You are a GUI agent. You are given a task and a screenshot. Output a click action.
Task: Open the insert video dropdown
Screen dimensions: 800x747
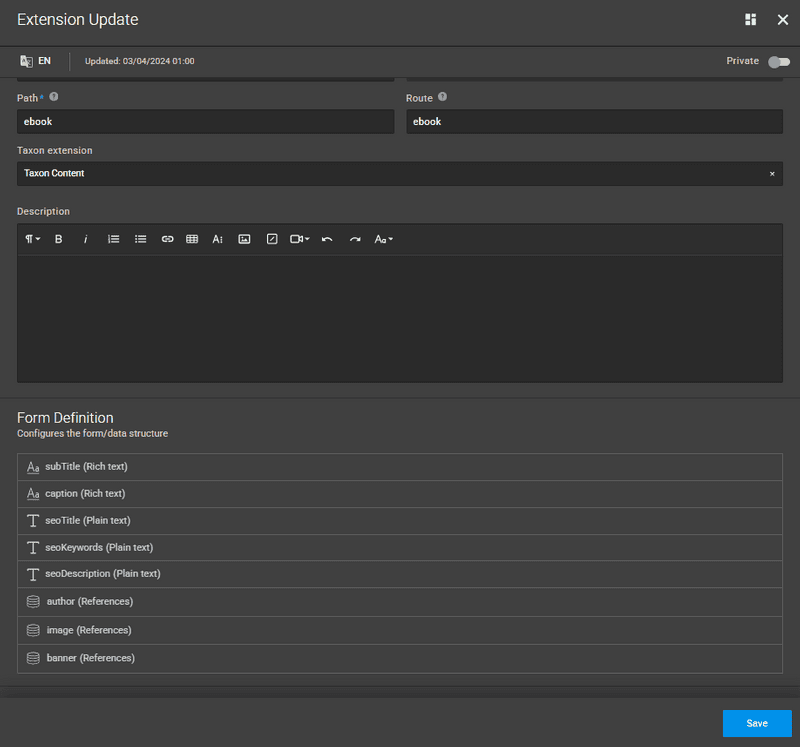click(299, 239)
